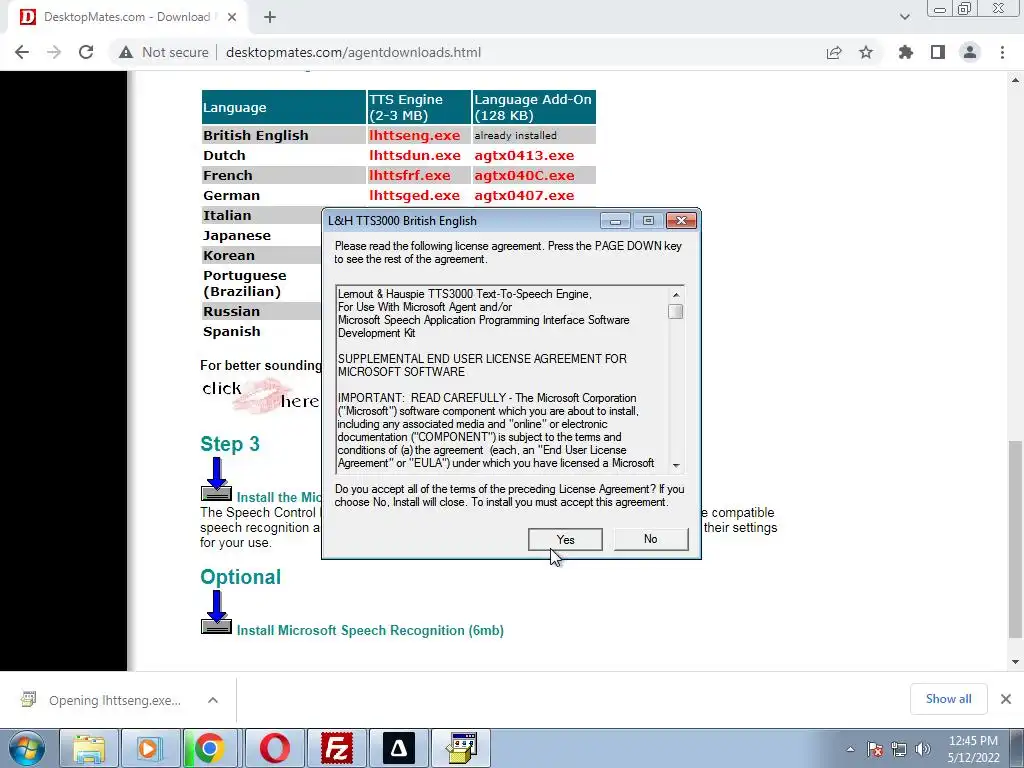Viewport: 1024px width, 768px height.
Task: Switch to Chrome in the taskbar
Action: tap(209, 748)
